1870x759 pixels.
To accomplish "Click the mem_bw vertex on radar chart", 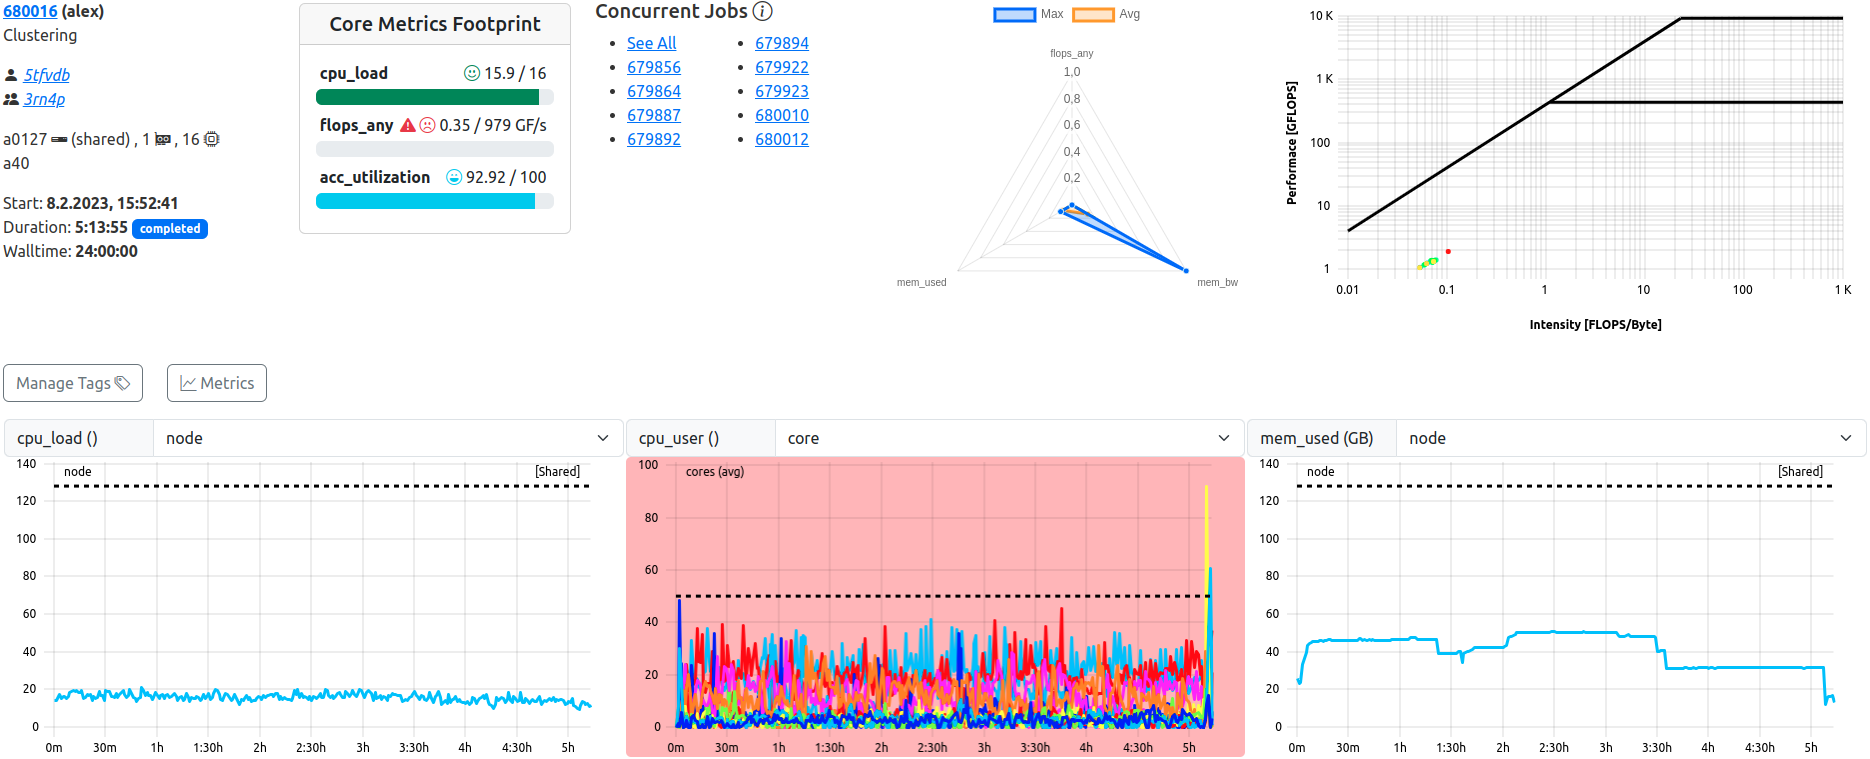I will click(1186, 270).
